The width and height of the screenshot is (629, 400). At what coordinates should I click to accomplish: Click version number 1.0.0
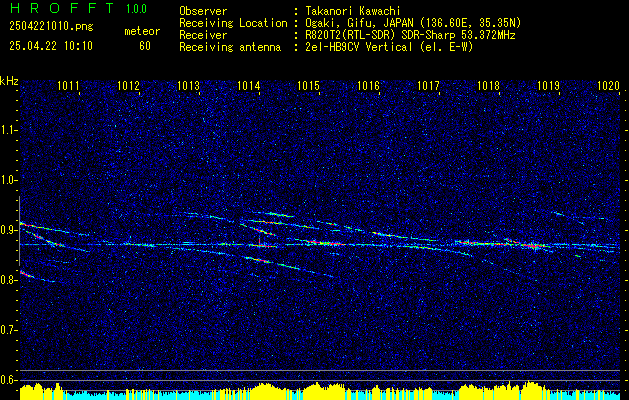tap(136, 8)
